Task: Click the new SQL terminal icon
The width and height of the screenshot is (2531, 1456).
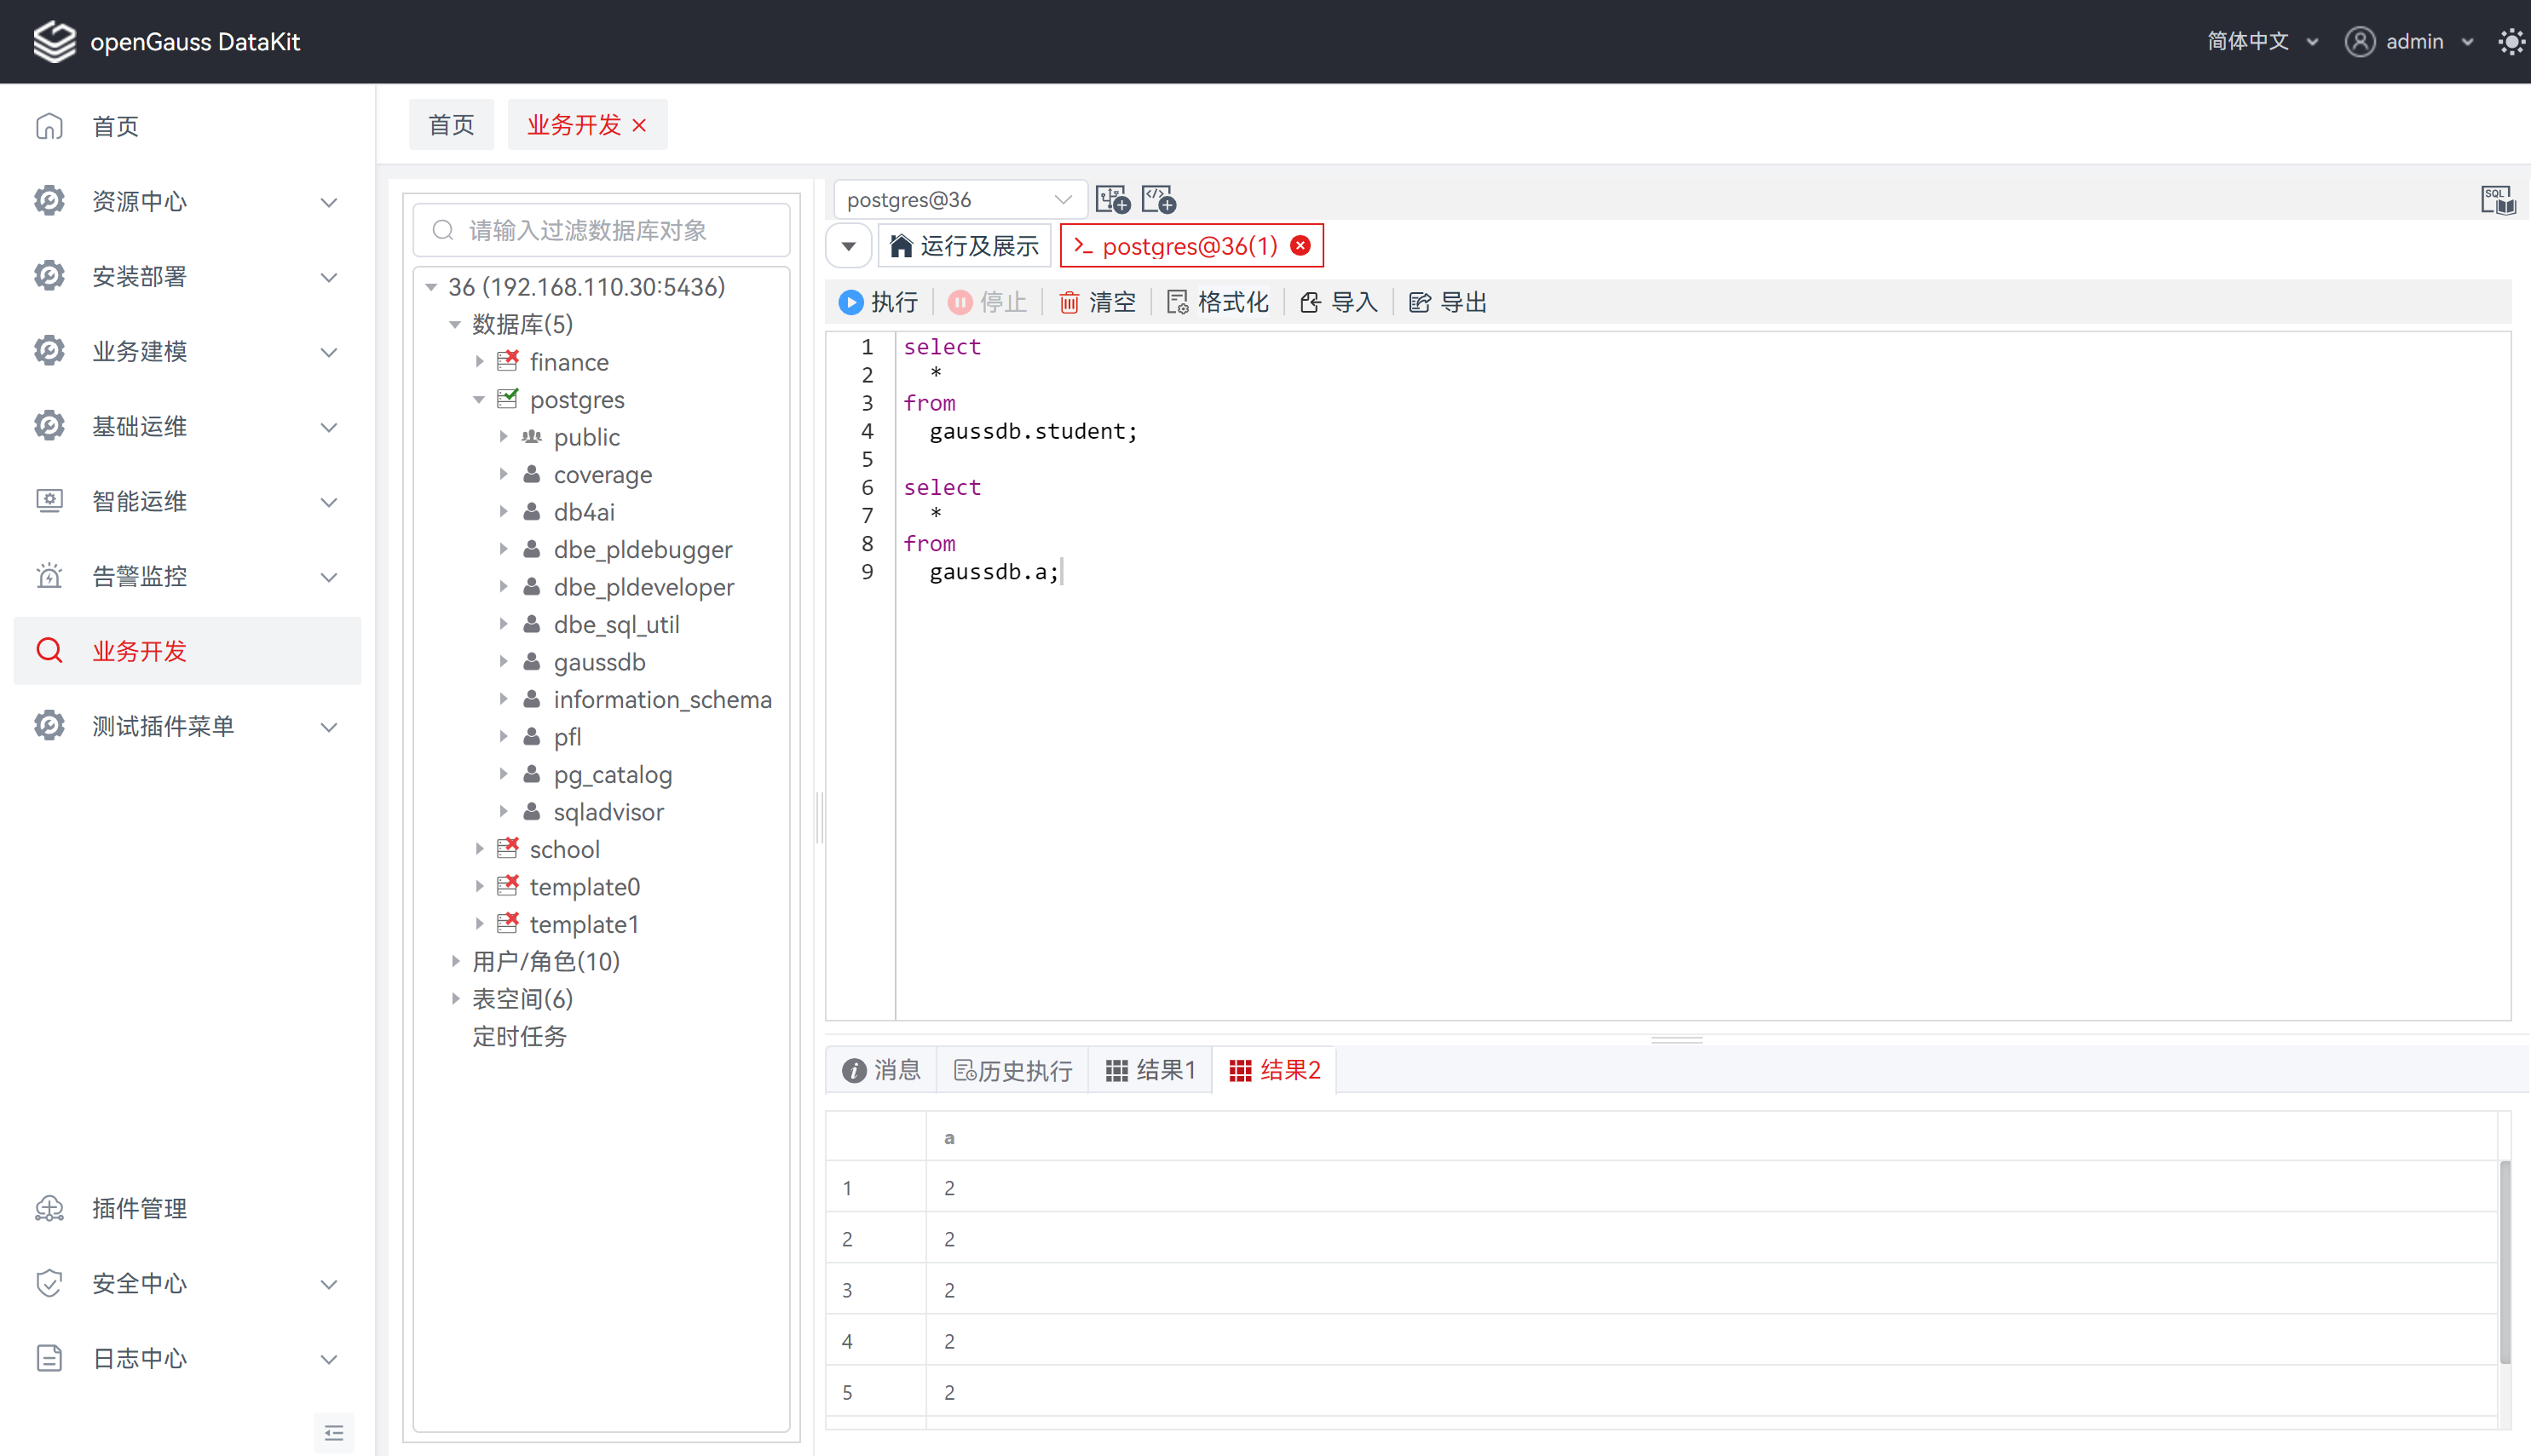Action: coord(1159,199)
